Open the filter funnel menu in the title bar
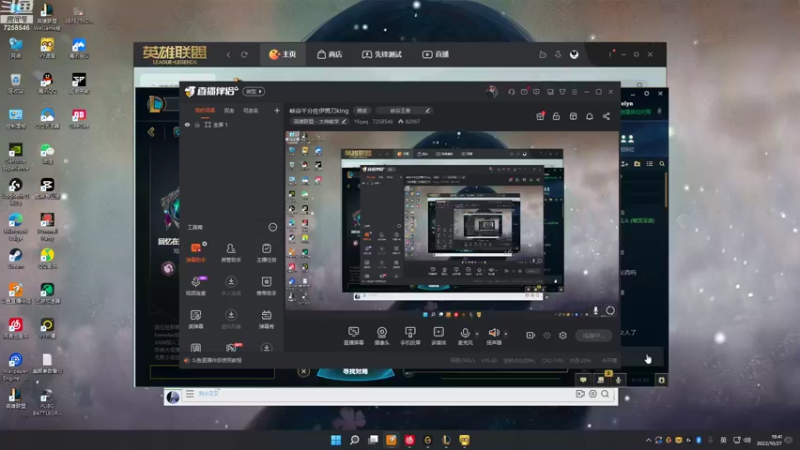Screen dimensions: 800x450 (x=562, y=92)
